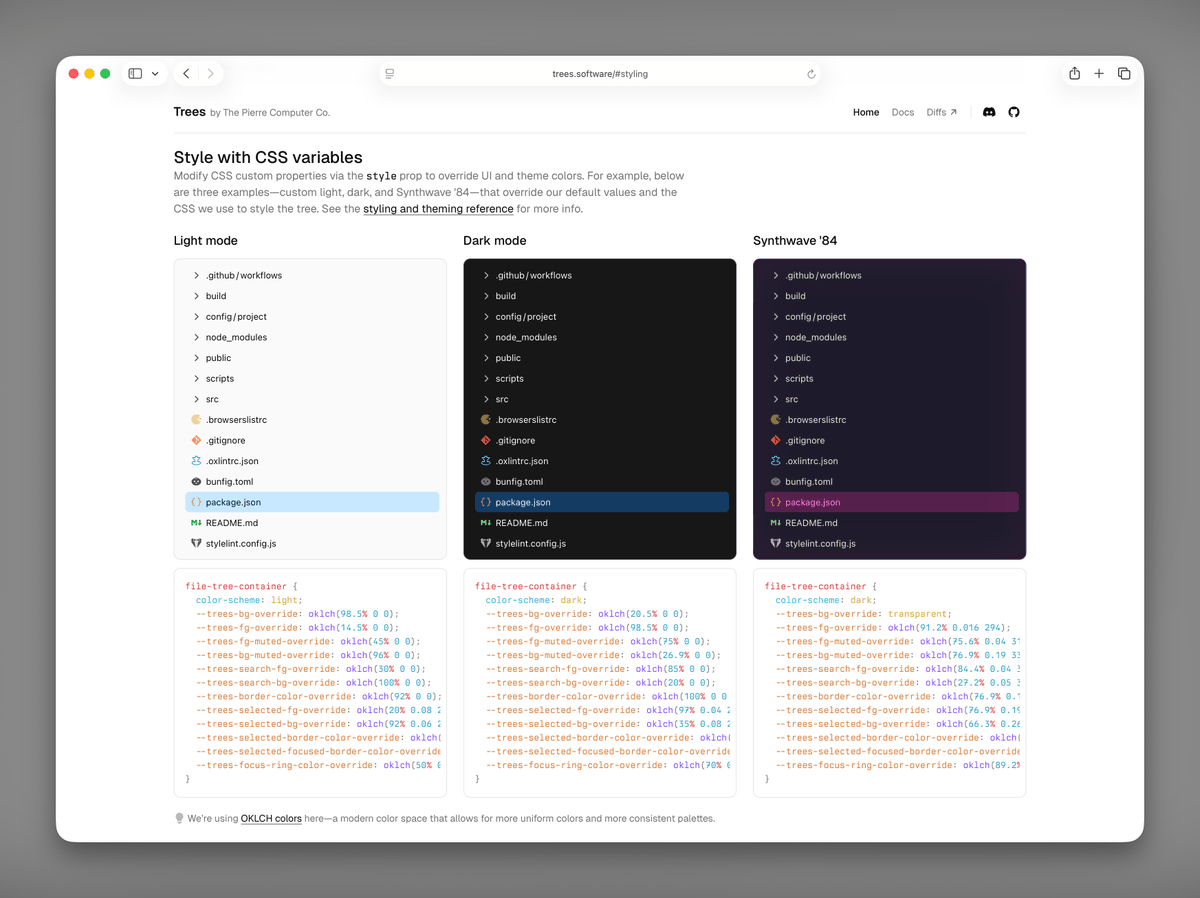The width and height of the screenshot is (1200, 898).
Task: Open the Diffs external nav link
Action: pyautogui.click(x=942, y=112)
